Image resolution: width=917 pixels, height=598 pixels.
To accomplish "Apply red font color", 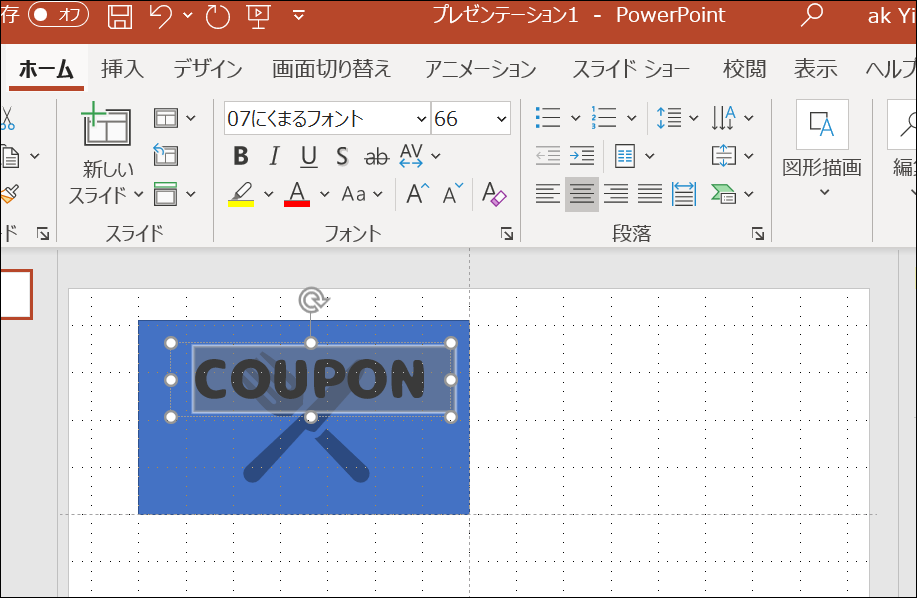I will tap(297, 194).
